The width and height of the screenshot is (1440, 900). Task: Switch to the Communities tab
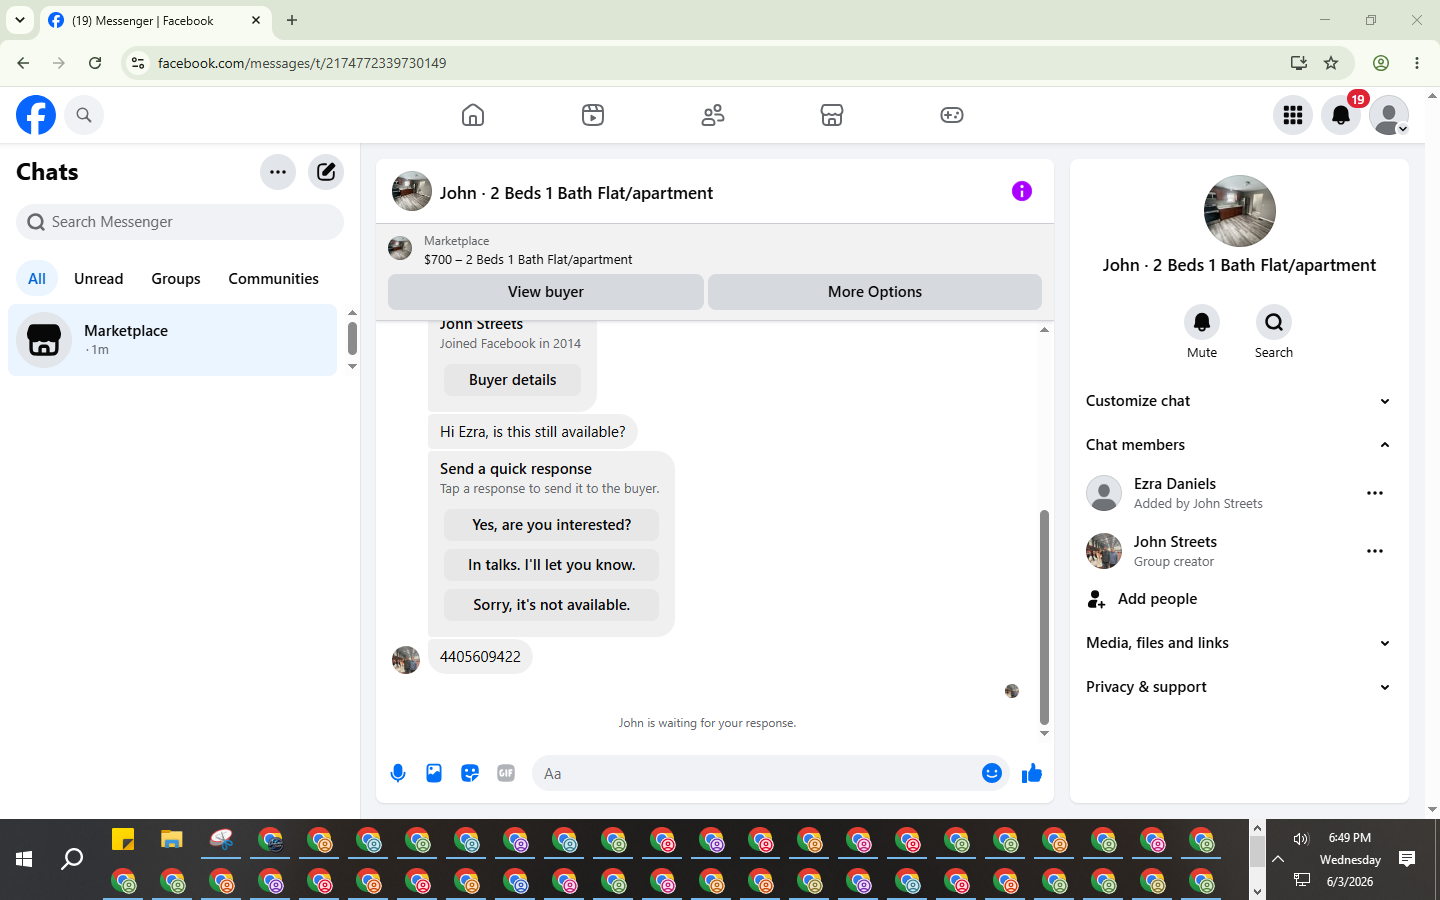tap(273, 279)
